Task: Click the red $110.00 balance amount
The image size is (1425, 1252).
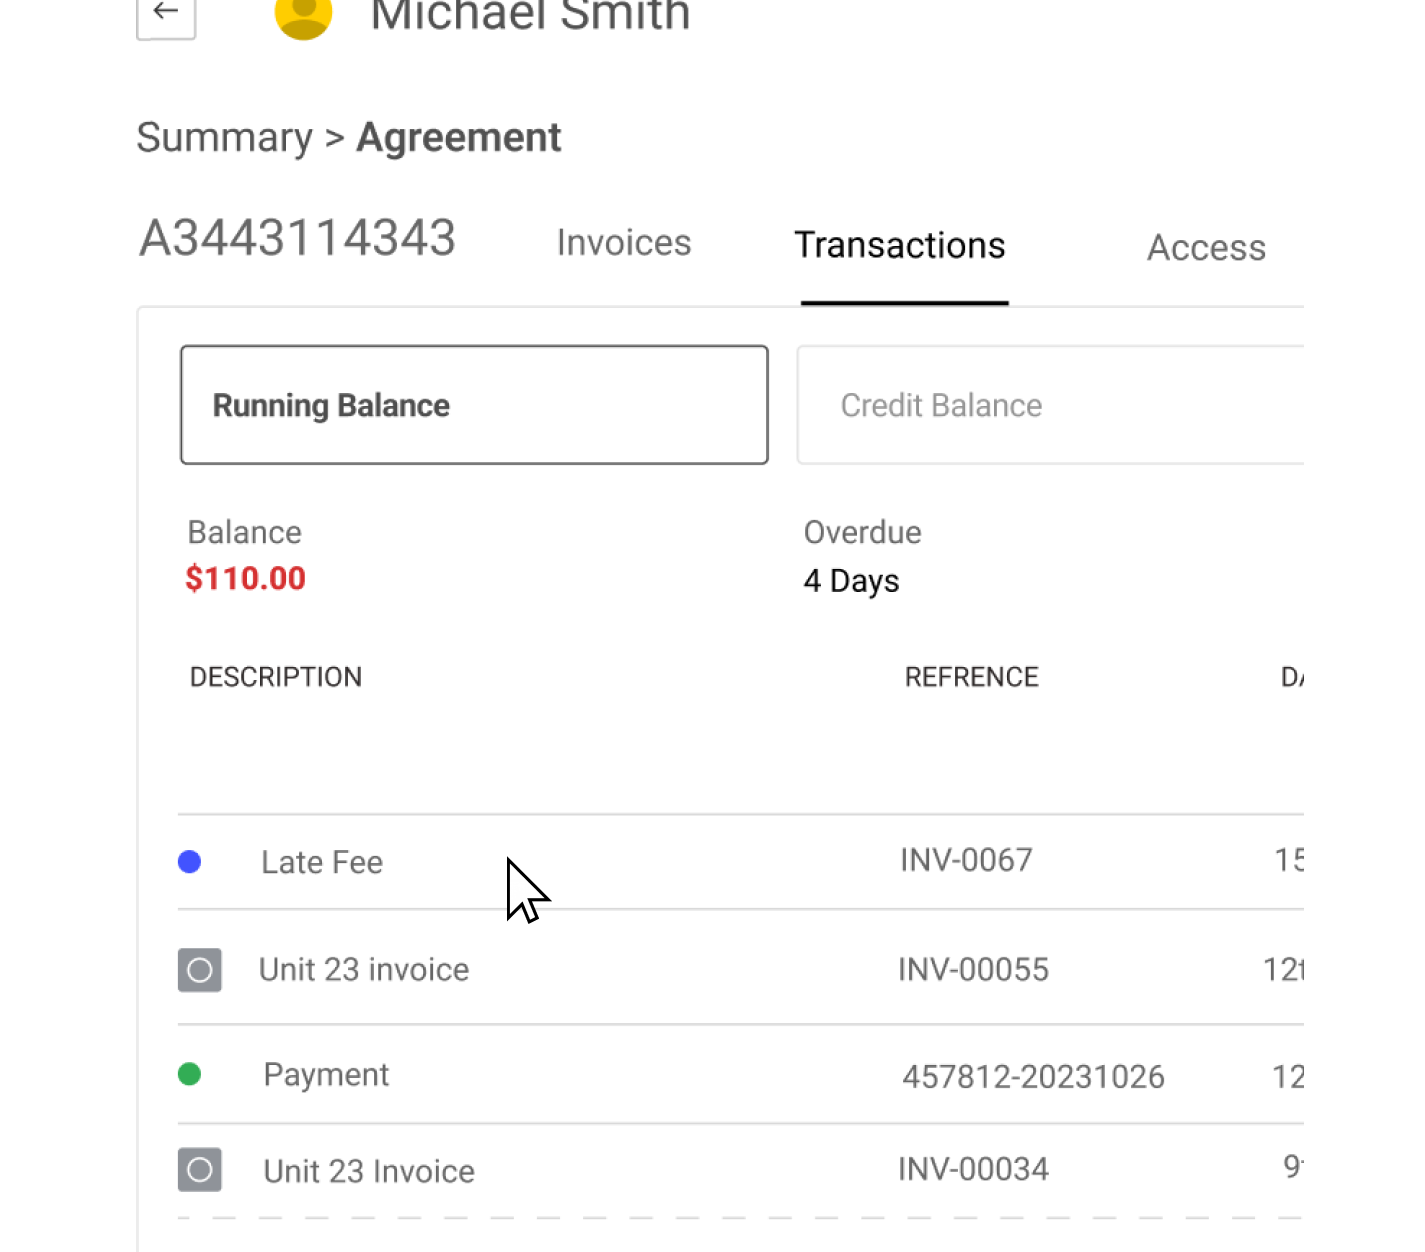Action: click(x=245, y=578)
